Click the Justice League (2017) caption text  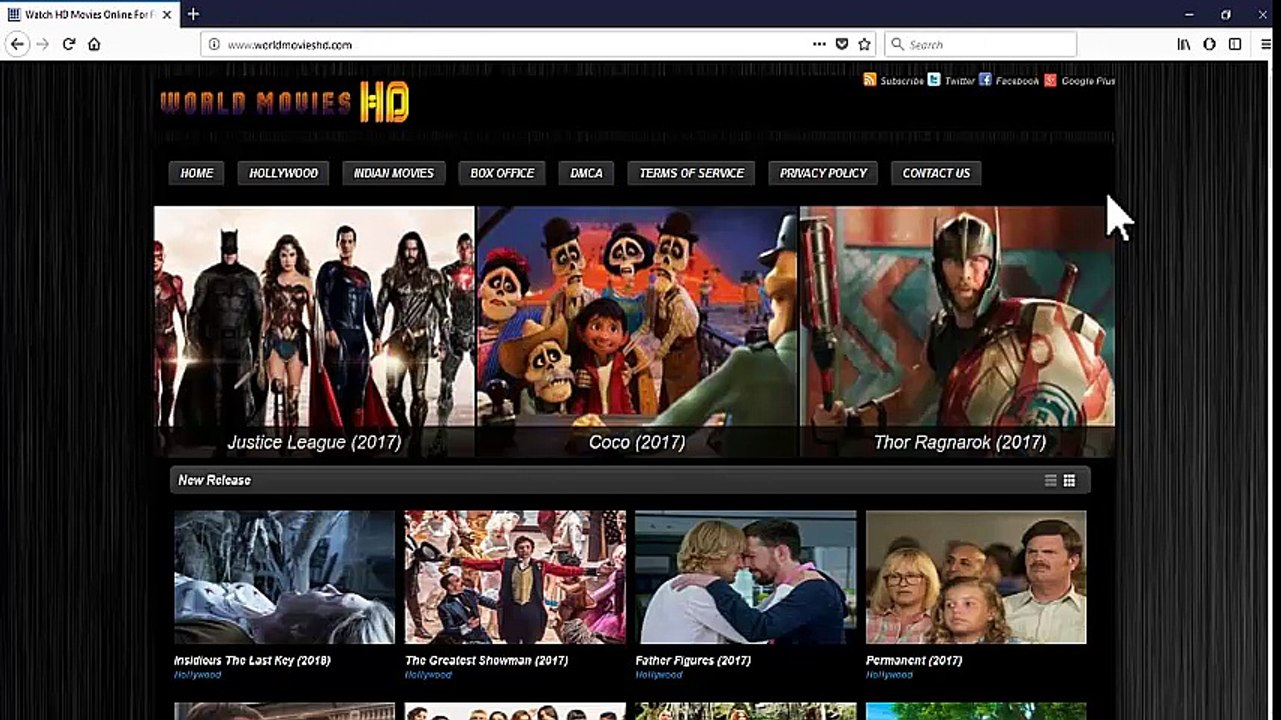click(314, 442)
